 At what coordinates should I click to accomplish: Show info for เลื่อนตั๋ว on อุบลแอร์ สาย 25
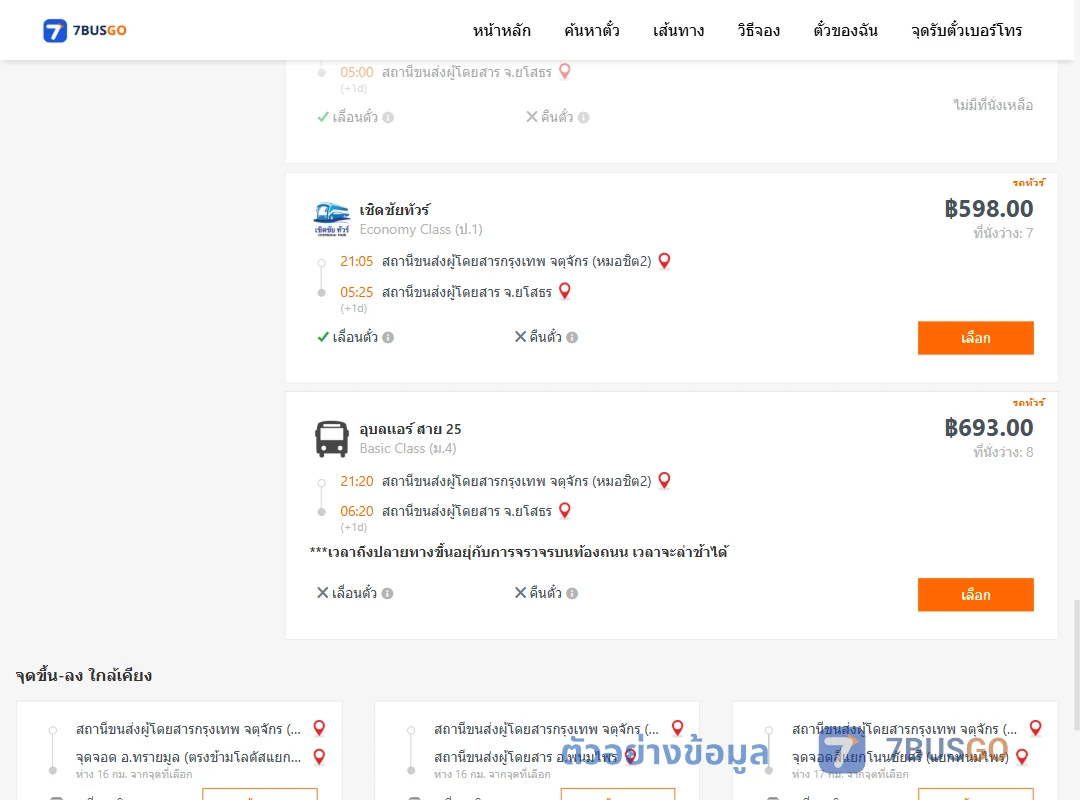coord(388,593)
